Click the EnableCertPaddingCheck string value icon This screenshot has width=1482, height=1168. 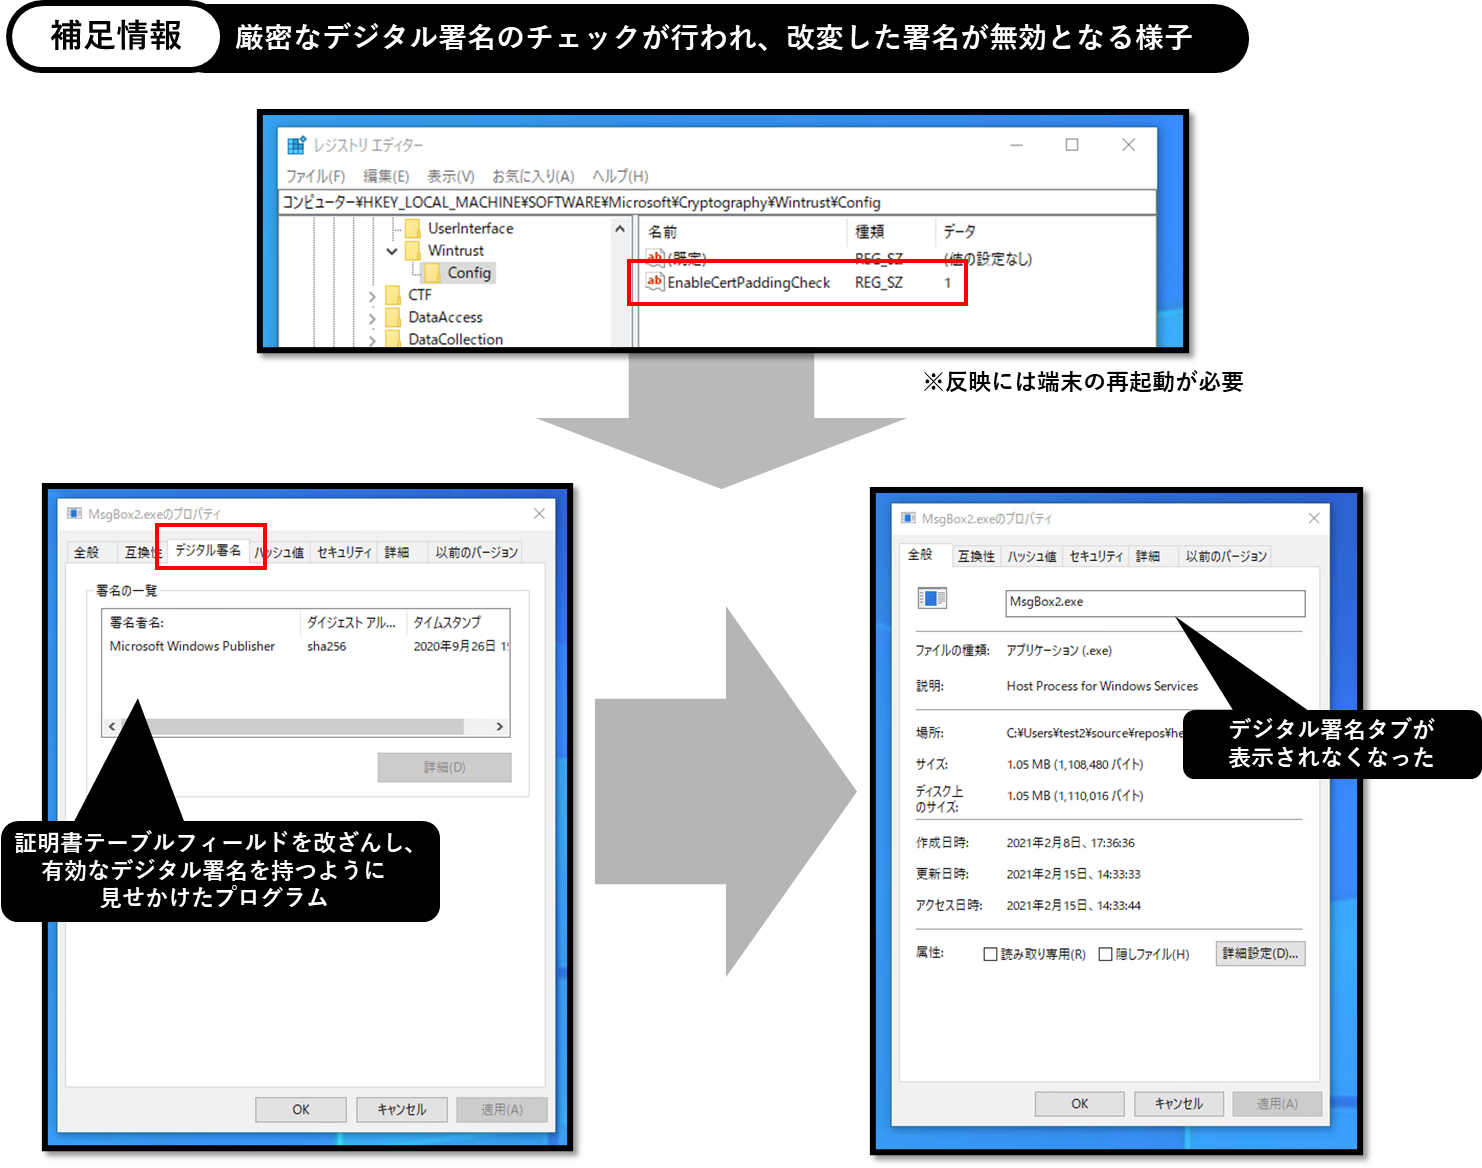click(655, 282)
